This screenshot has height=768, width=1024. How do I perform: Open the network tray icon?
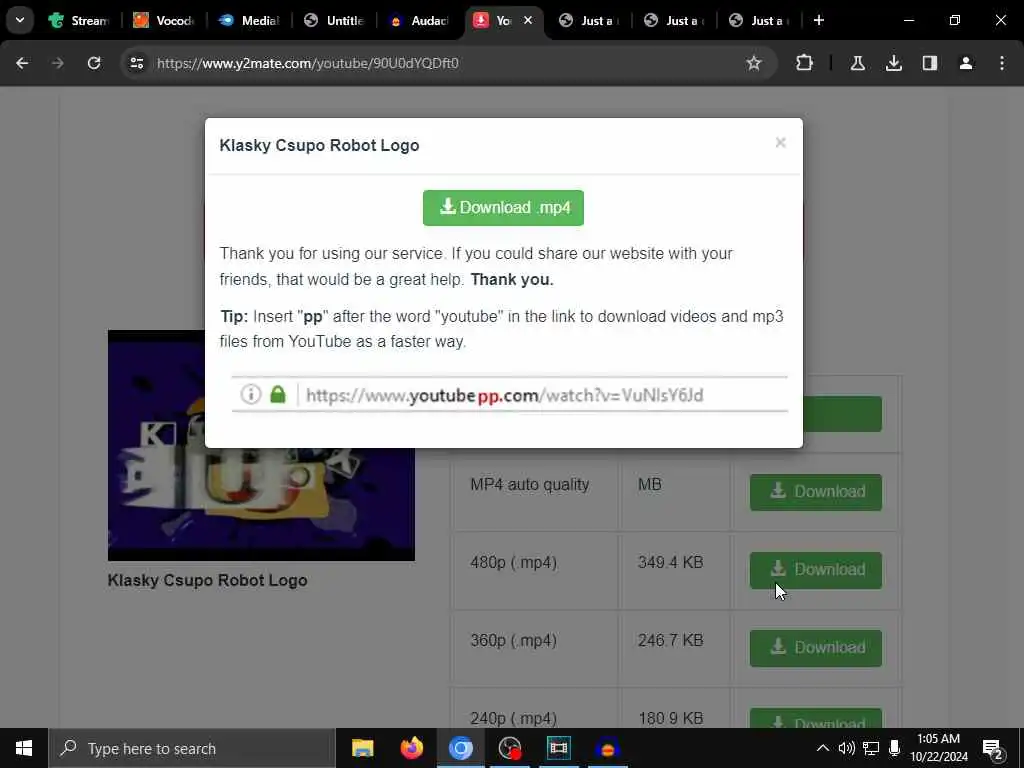point(871,748)
